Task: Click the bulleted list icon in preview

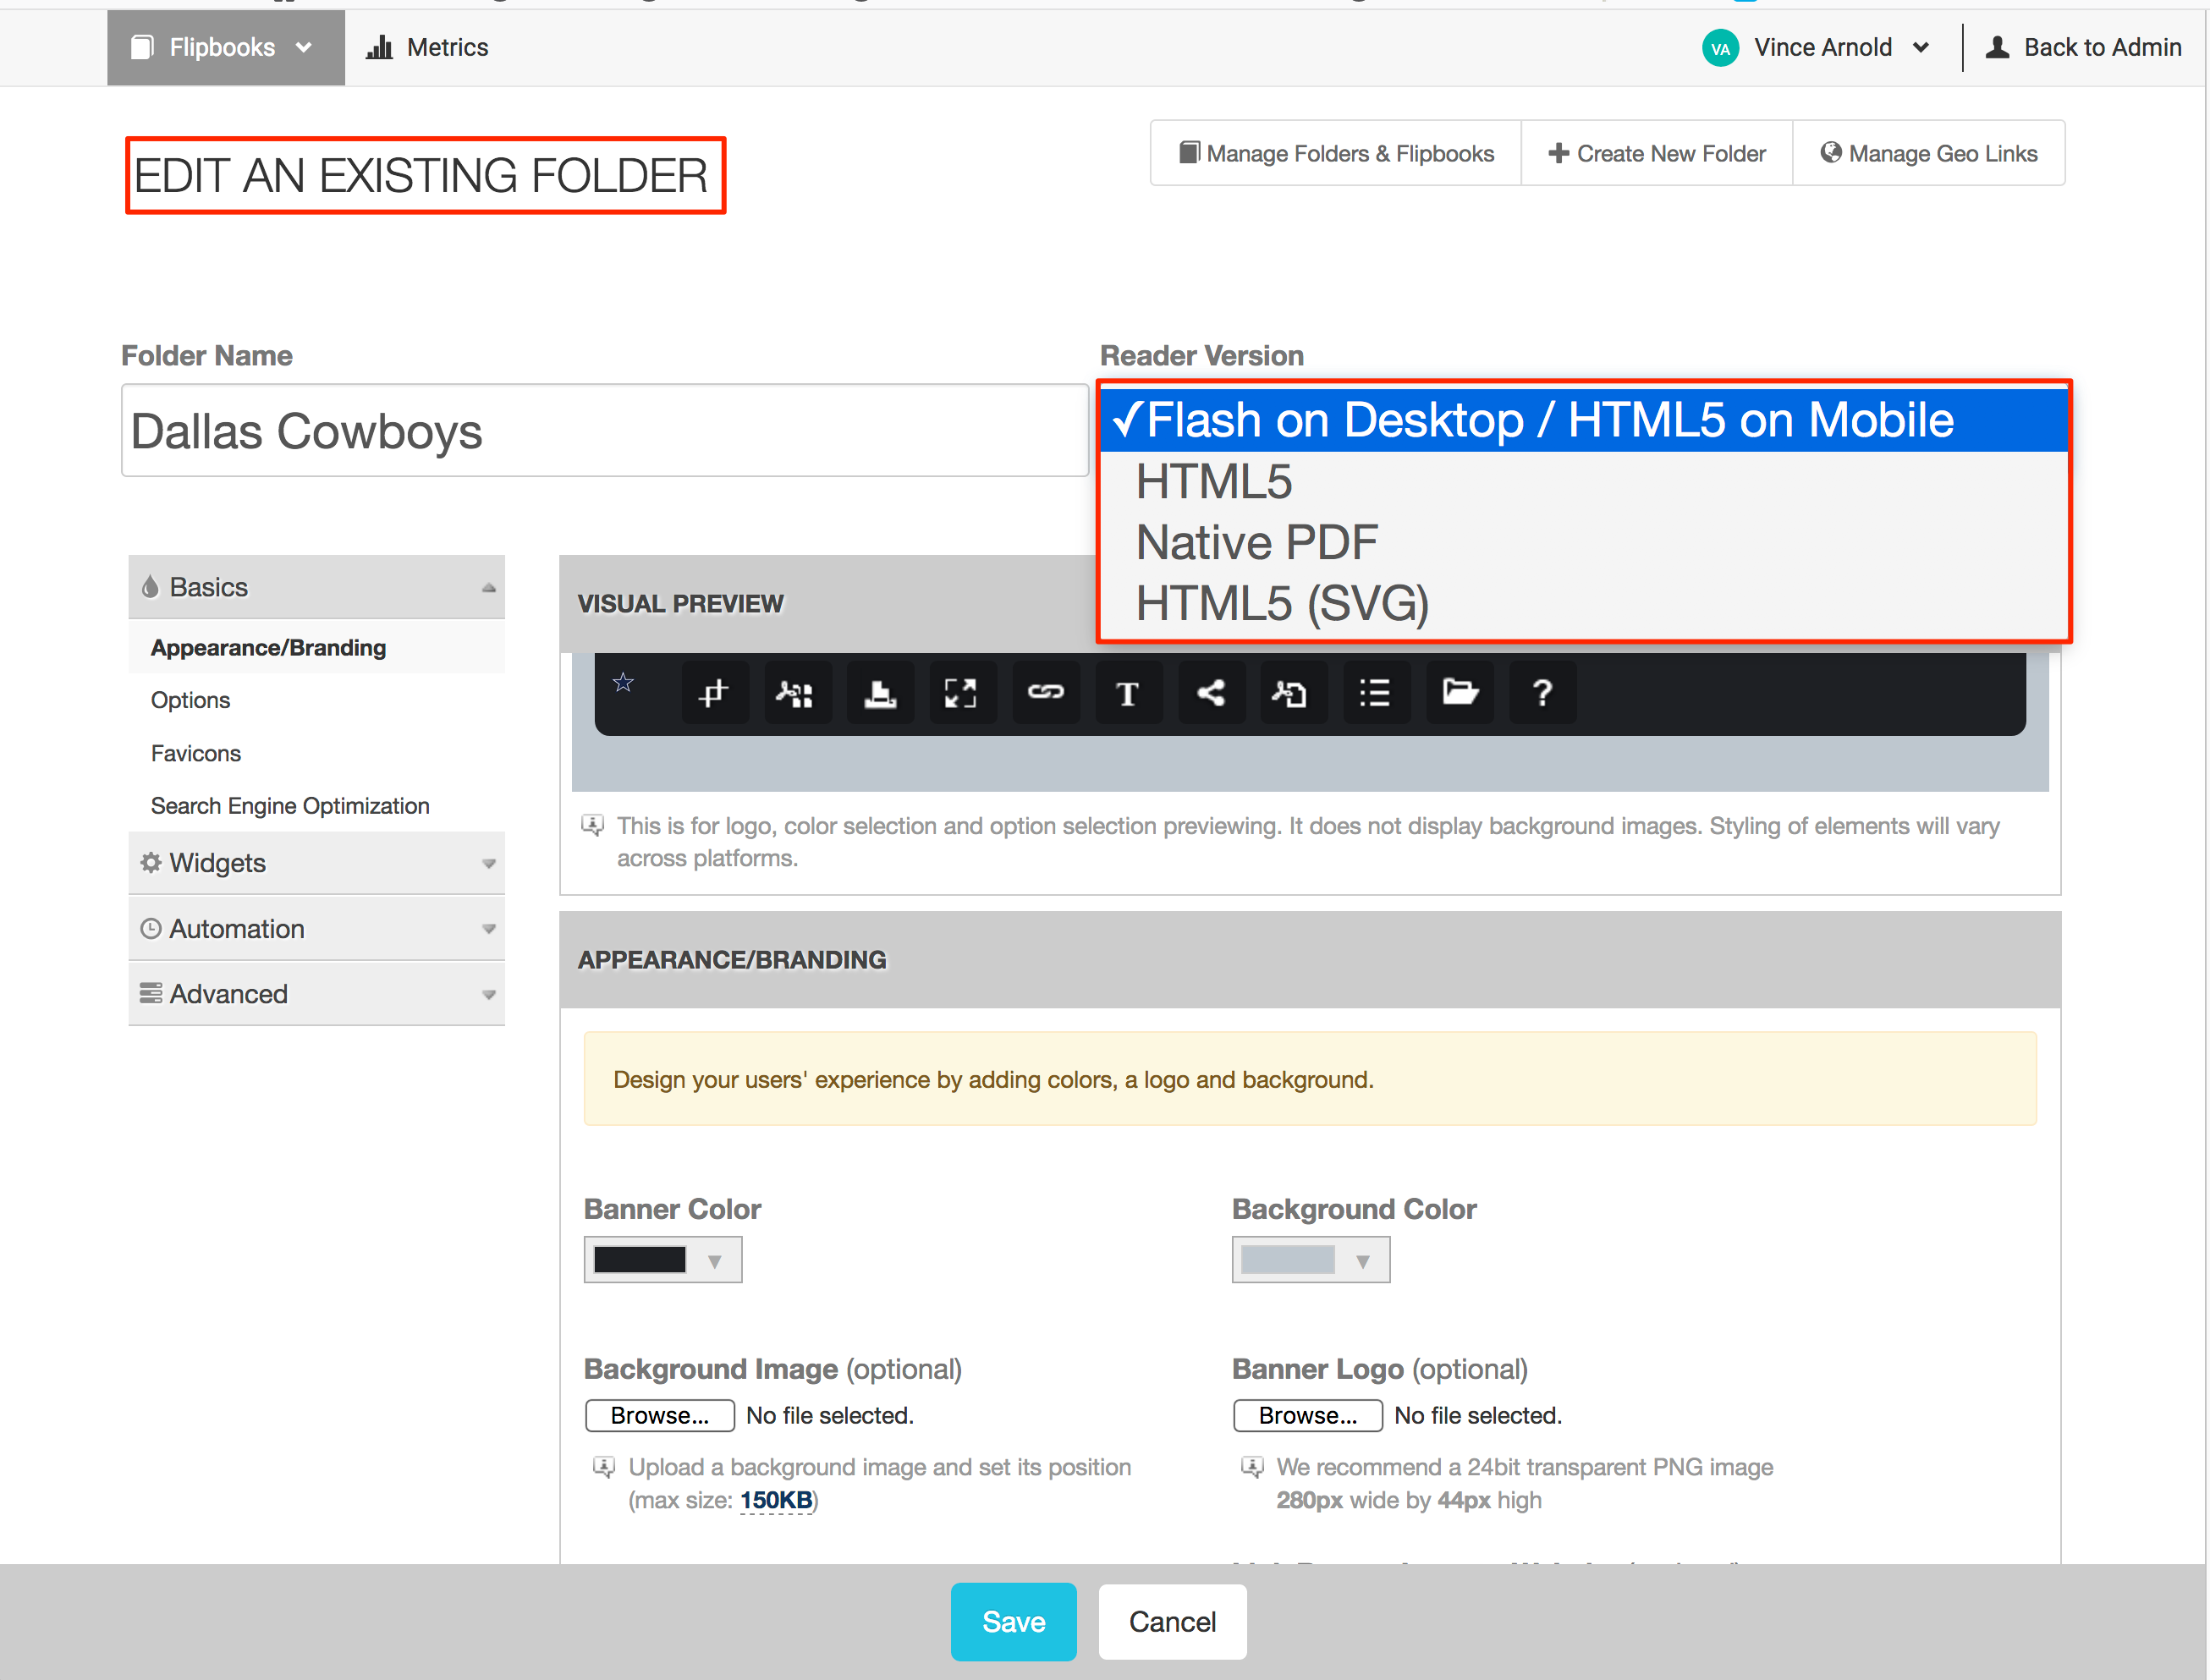Action: coord(1376,692)
